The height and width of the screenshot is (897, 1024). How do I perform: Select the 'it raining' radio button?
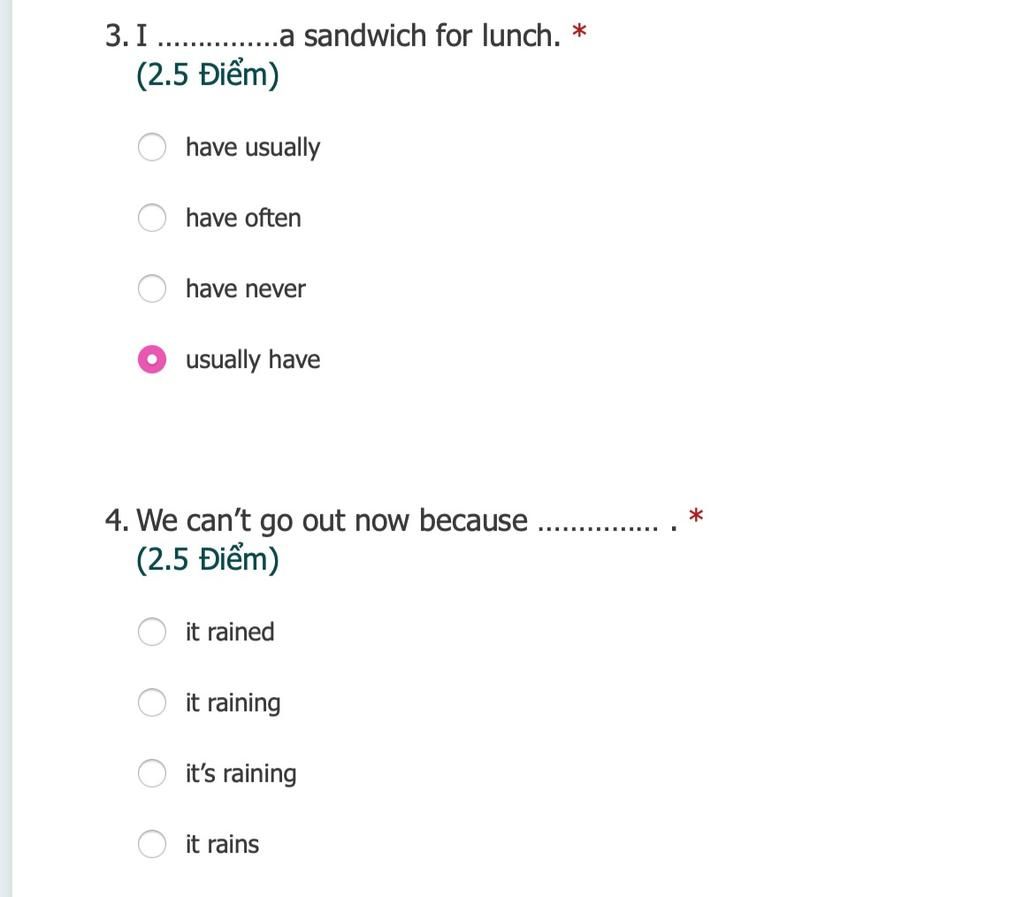coord(152,702)
